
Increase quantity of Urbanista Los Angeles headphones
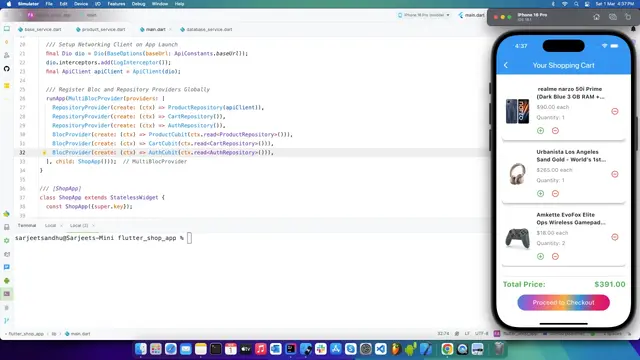coord(540,193)
